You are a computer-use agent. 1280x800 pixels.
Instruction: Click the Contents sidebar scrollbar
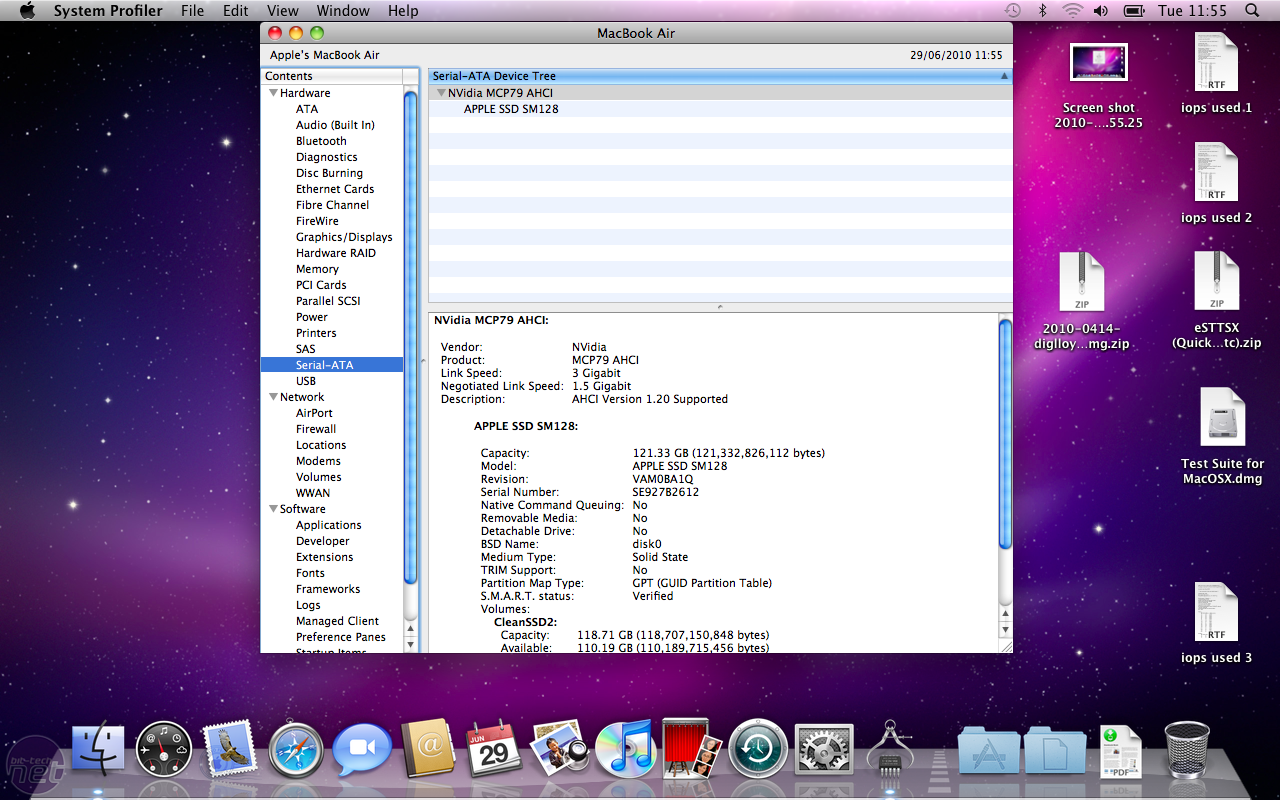[x=410, y=338]
